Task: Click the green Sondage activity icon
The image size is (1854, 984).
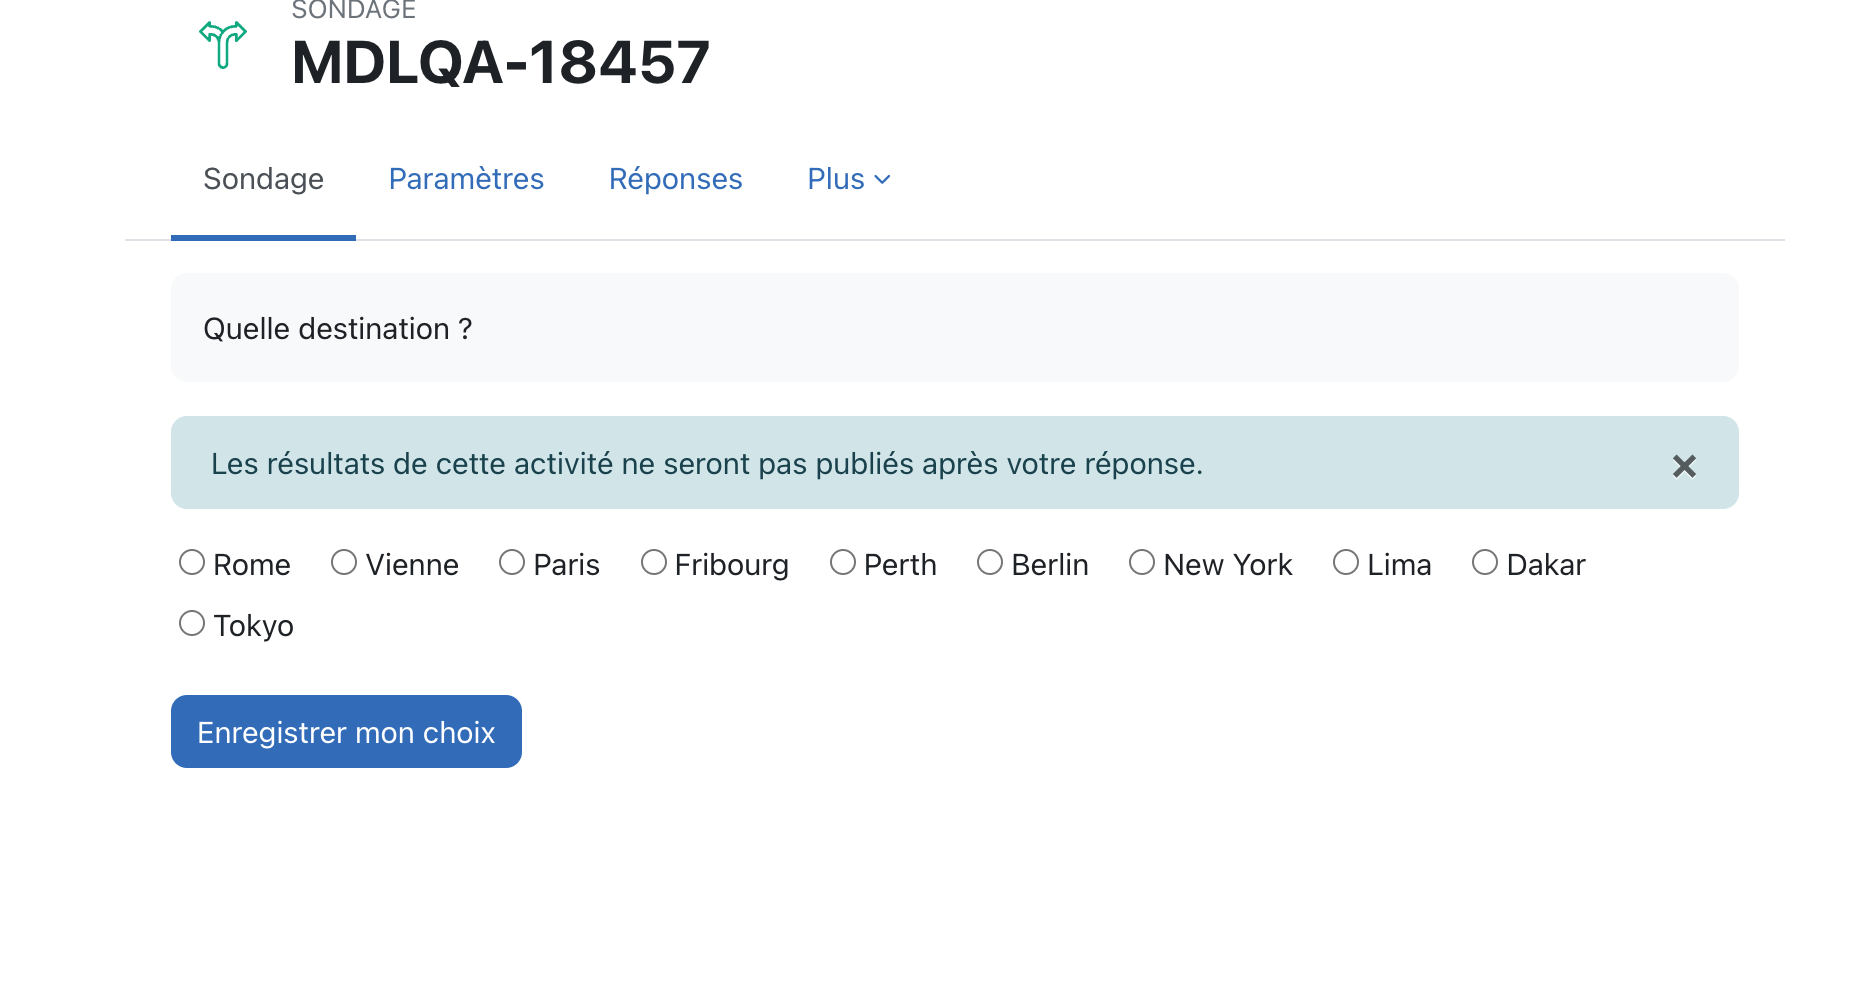Action: tap(223, 45)
